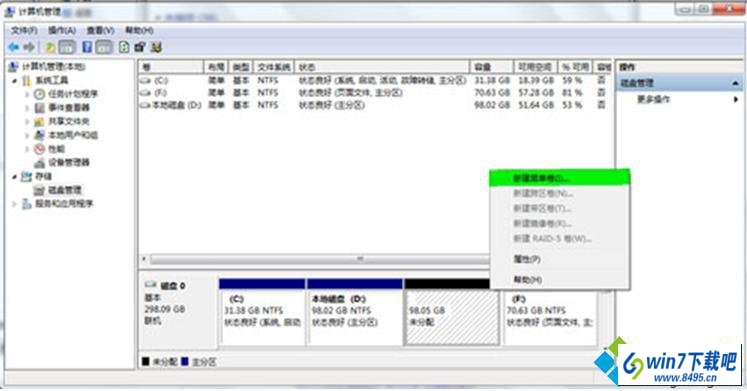Select the 性能 performance icon
747x391 pixels.
point(40,149)
